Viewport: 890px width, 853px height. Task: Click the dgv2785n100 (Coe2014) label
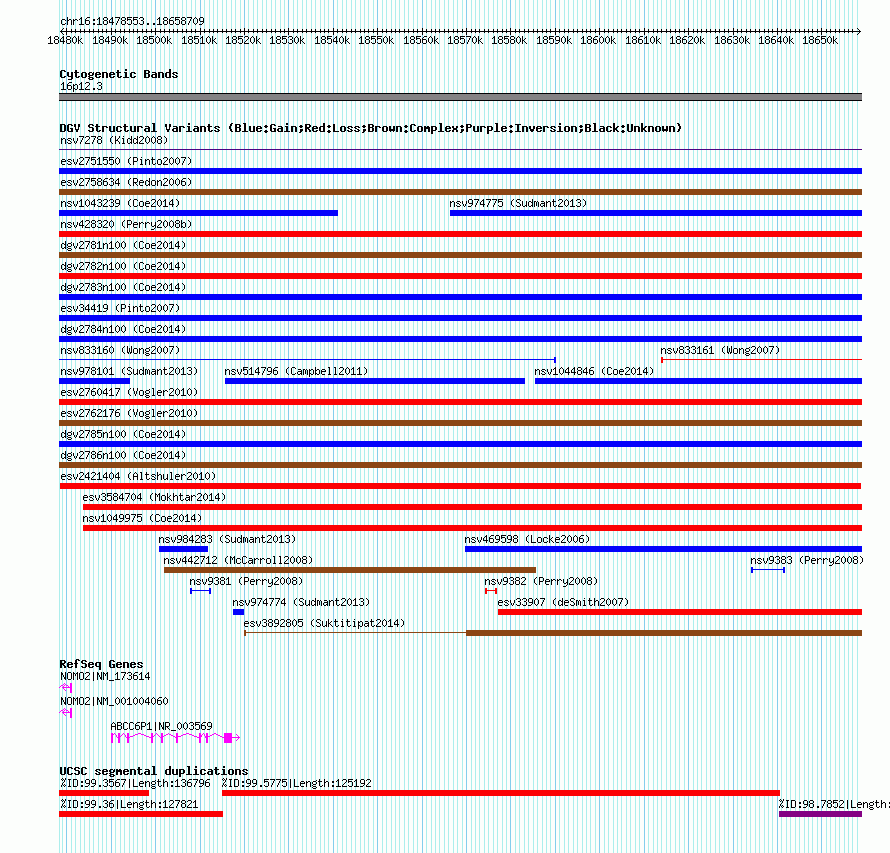coord(123,434)
